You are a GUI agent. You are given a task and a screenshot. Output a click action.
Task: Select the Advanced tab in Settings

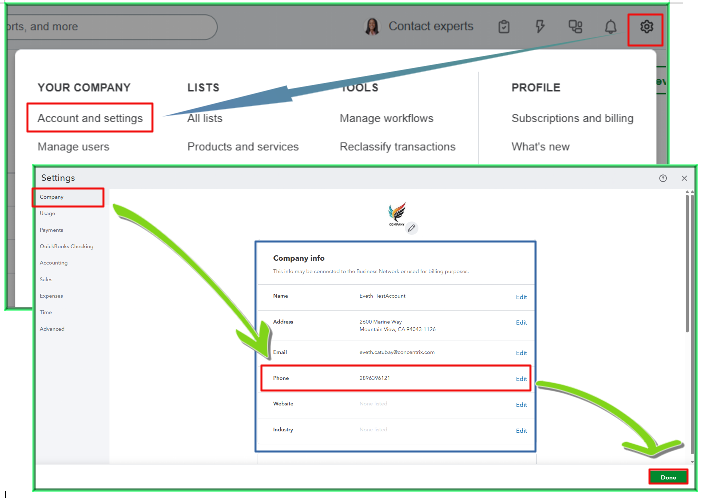52,329
